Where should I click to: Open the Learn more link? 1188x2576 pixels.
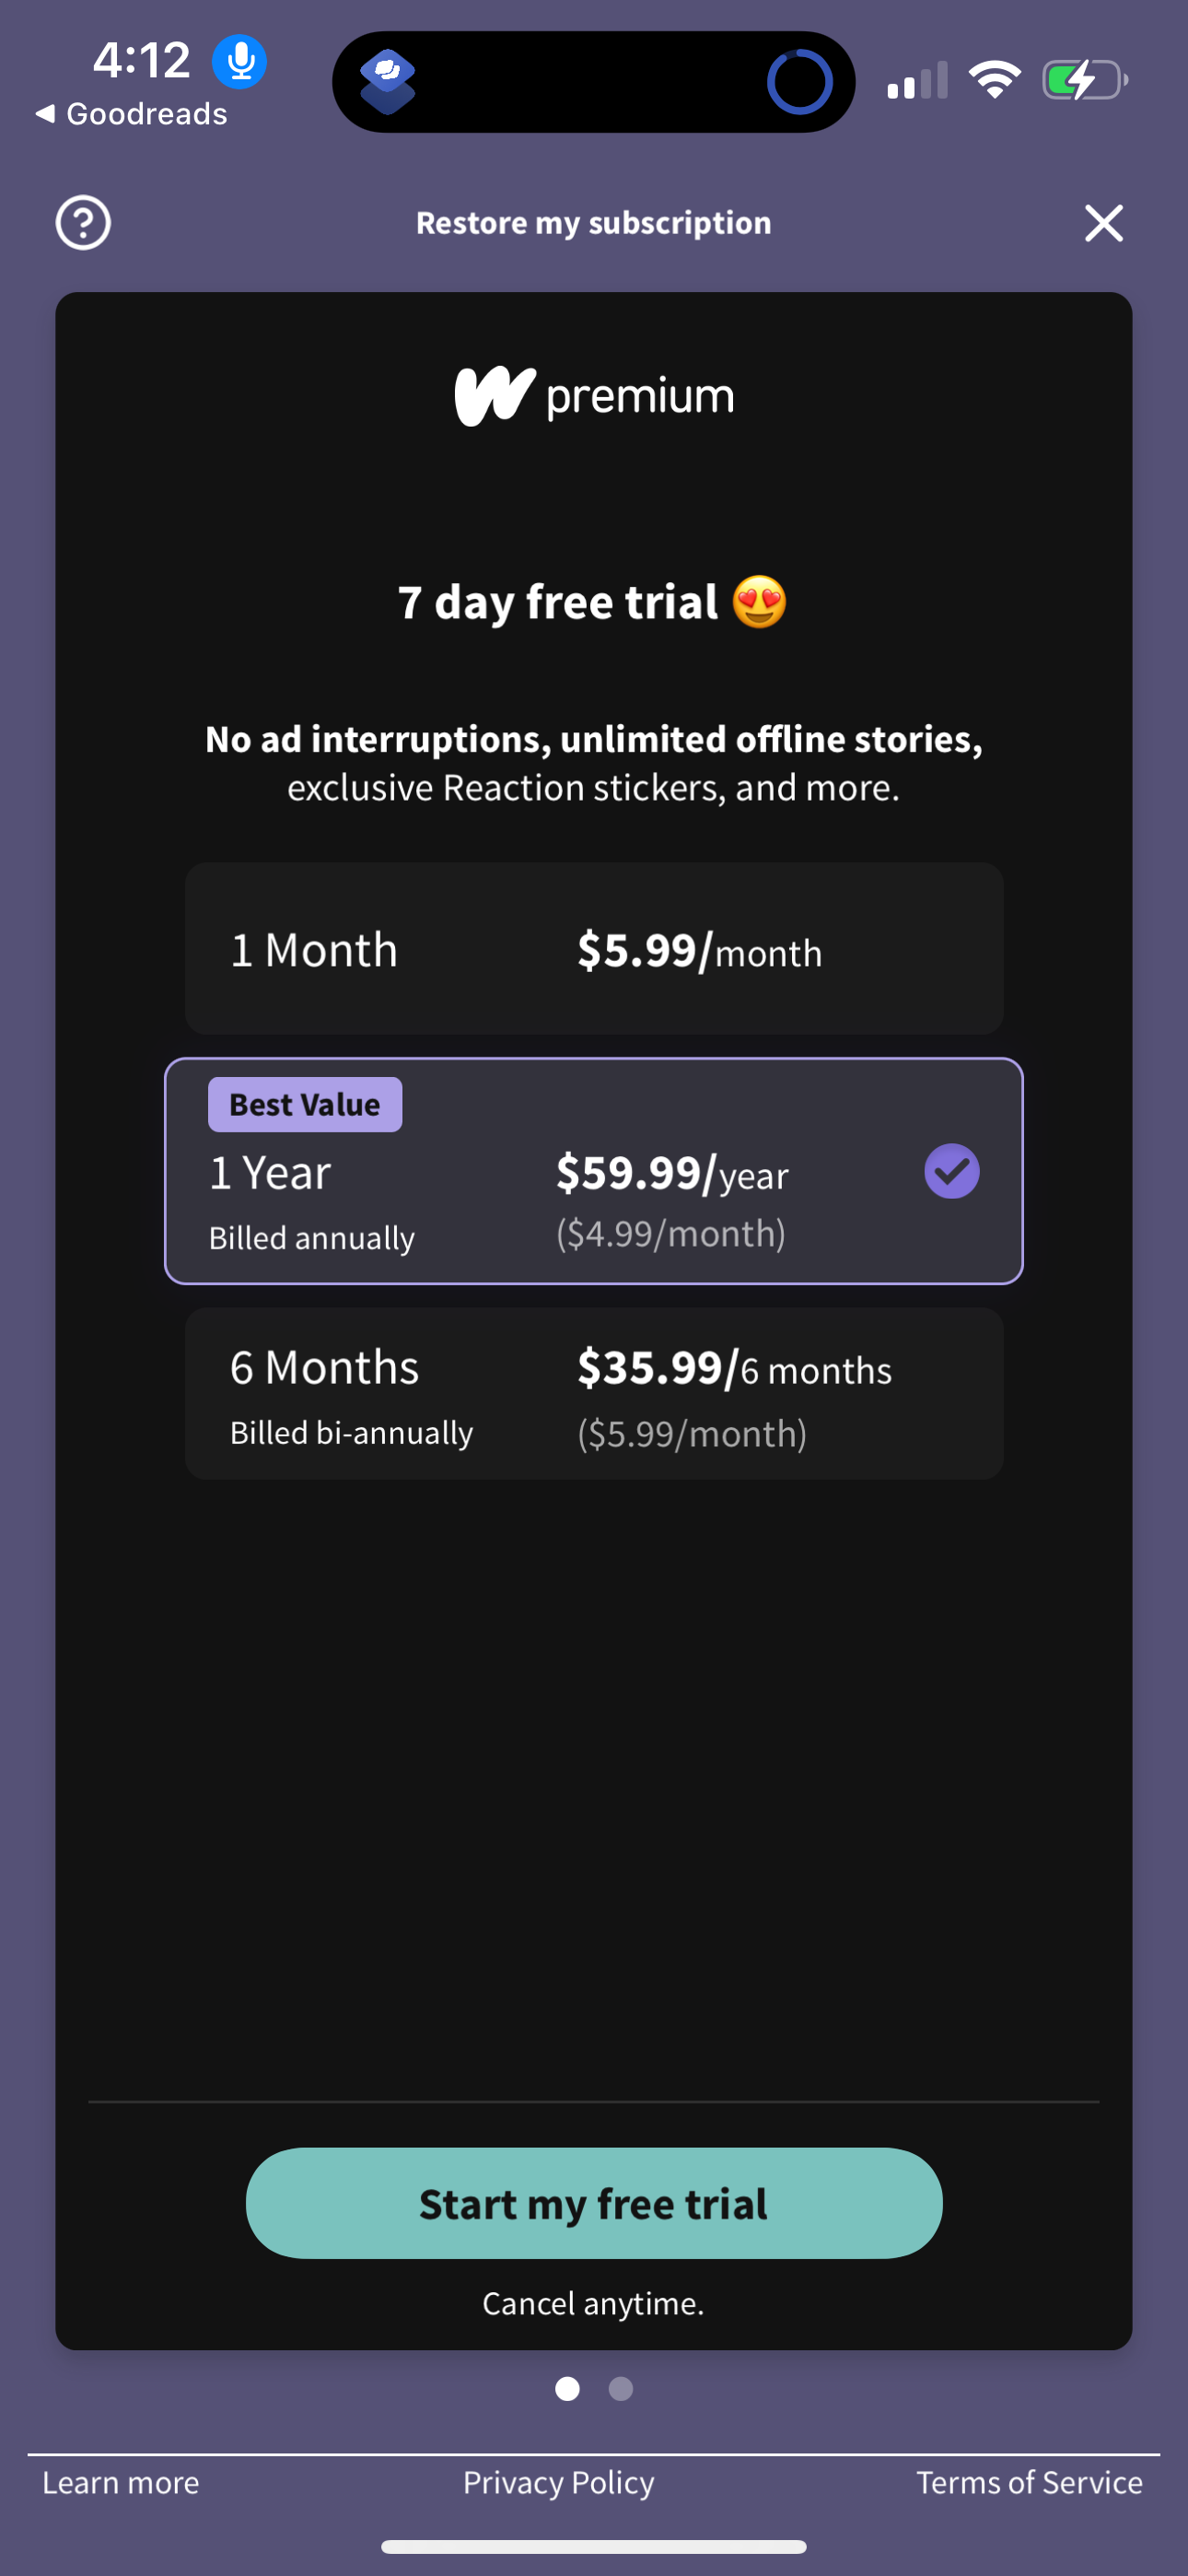tap(121, 2483)
